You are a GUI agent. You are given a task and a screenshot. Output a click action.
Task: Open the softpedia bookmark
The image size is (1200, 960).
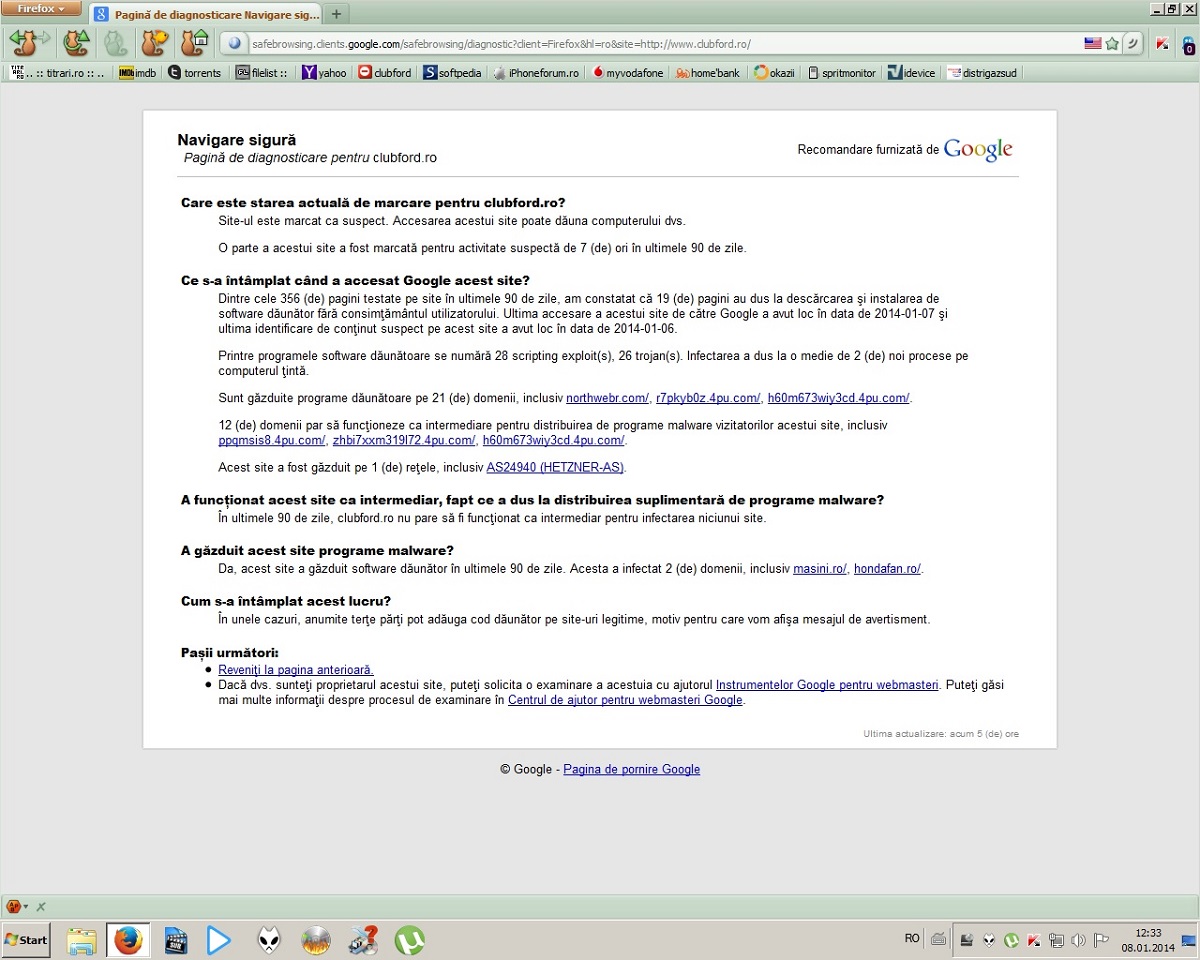point(452,73)
